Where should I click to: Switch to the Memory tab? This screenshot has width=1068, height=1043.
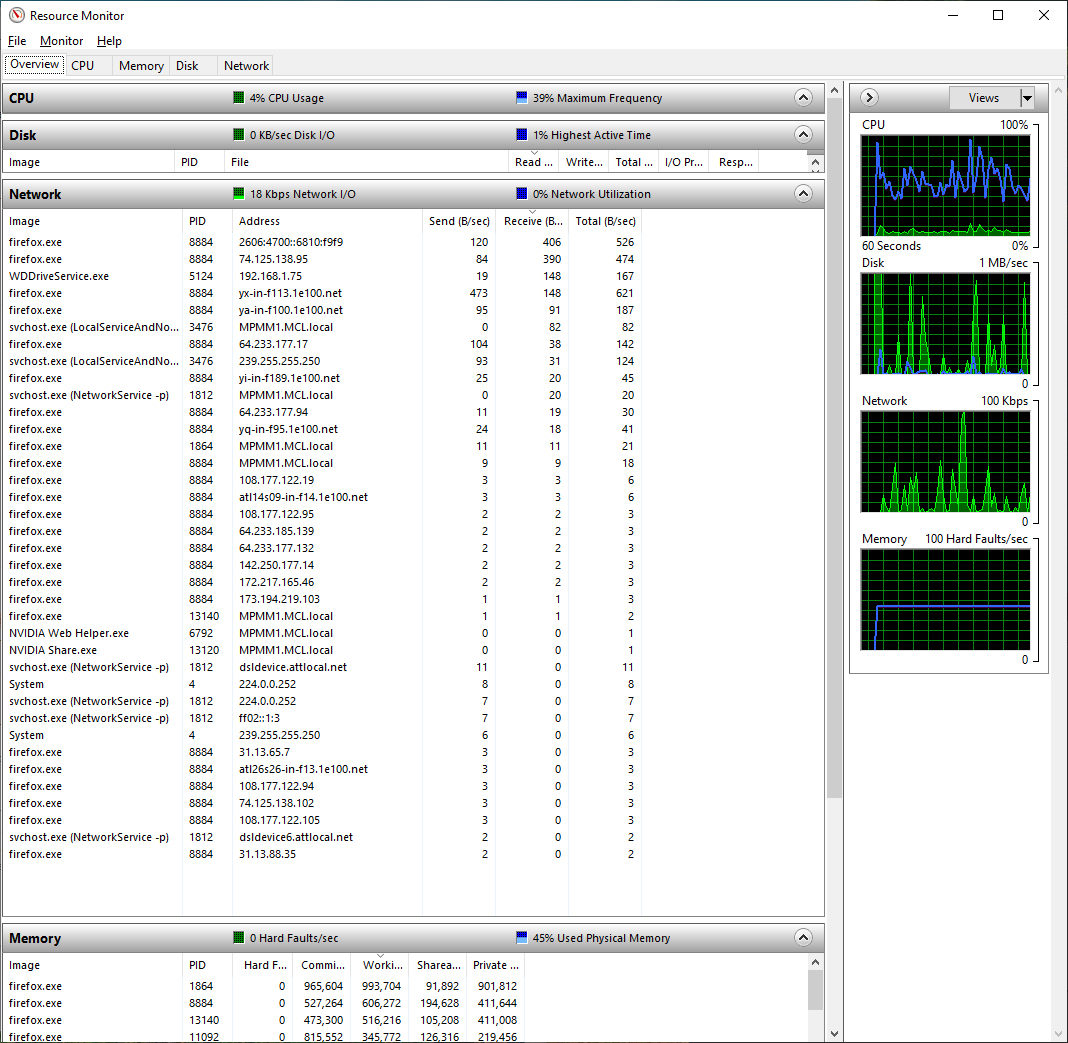[x=141, y=65]
